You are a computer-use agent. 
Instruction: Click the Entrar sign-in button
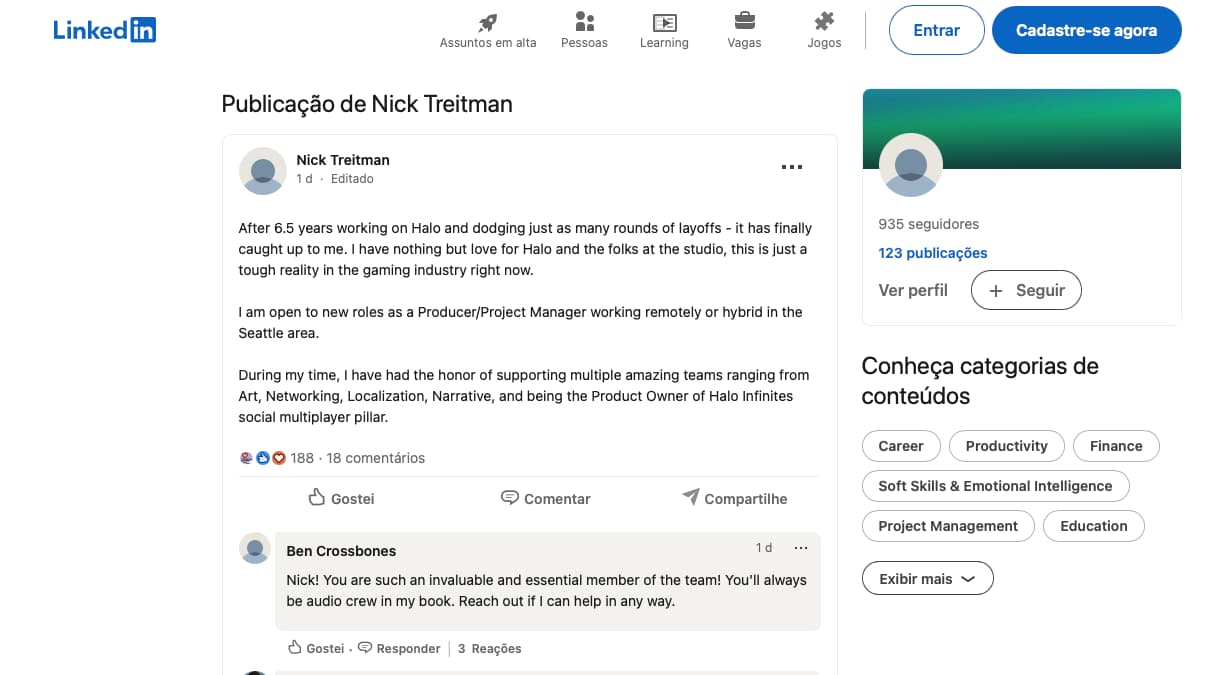click(x=936, y=30)
